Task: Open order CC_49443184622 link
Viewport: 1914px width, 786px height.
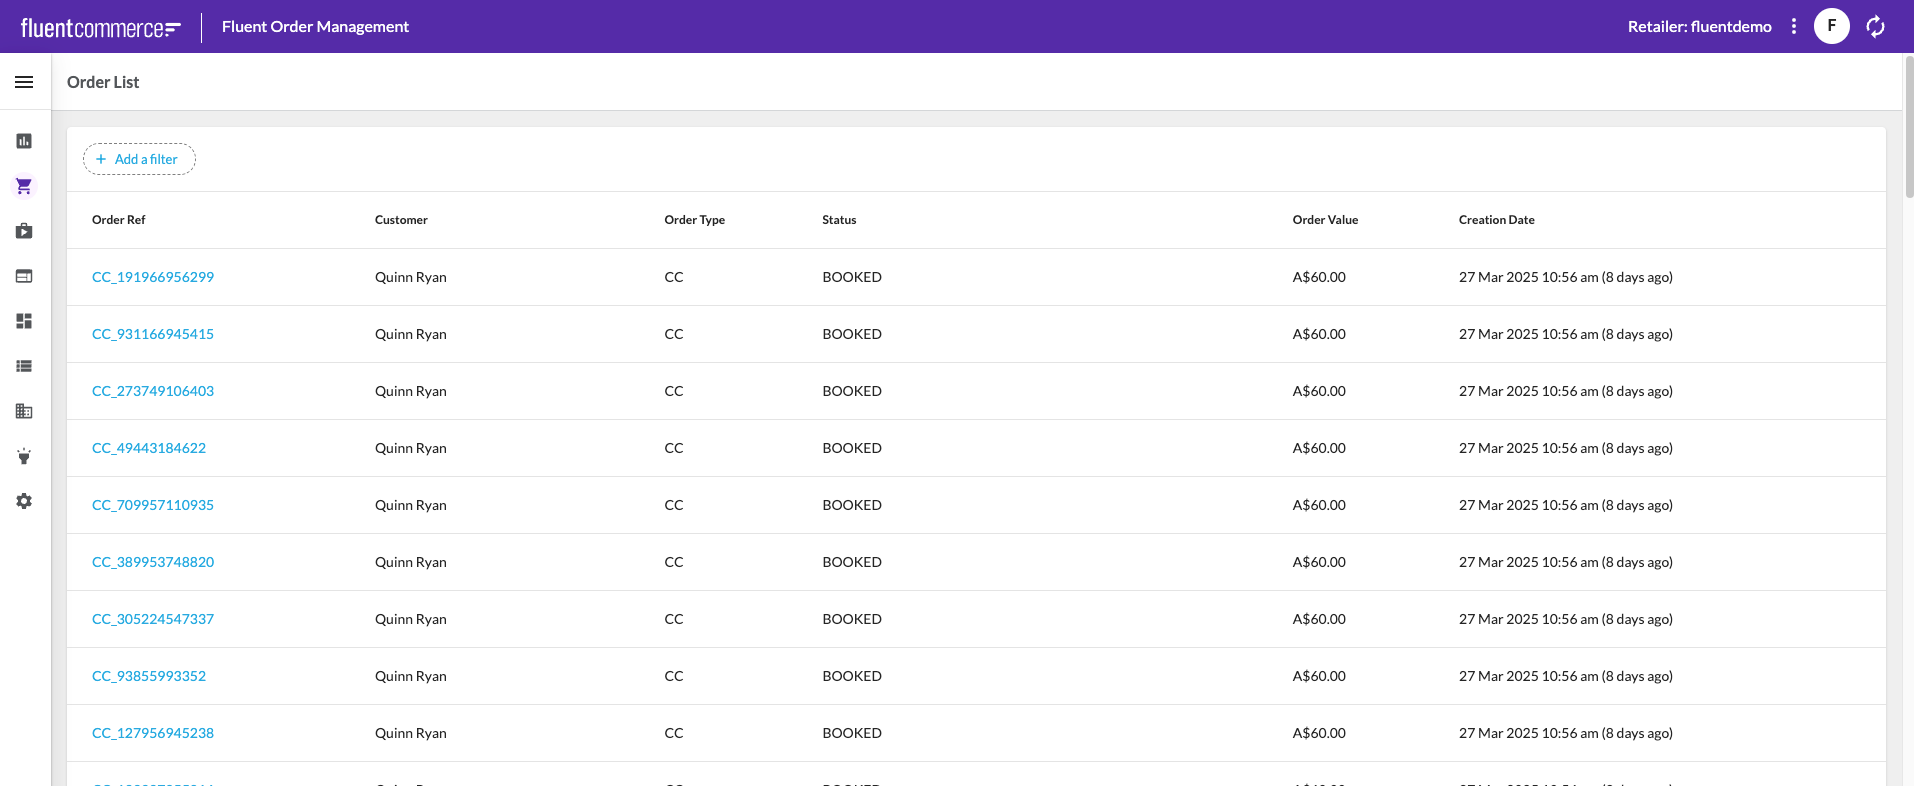Action: click(149, 448)
